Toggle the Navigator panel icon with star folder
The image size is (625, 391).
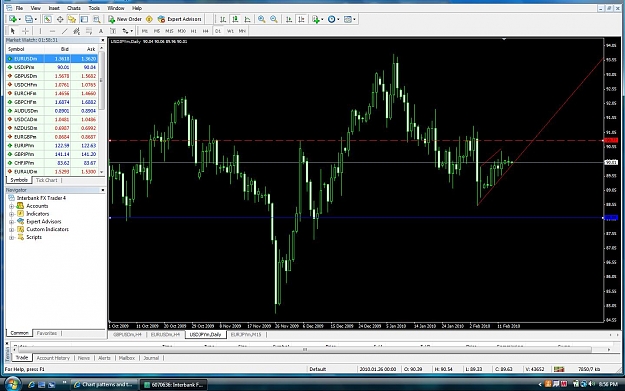[x=72, y=19]
